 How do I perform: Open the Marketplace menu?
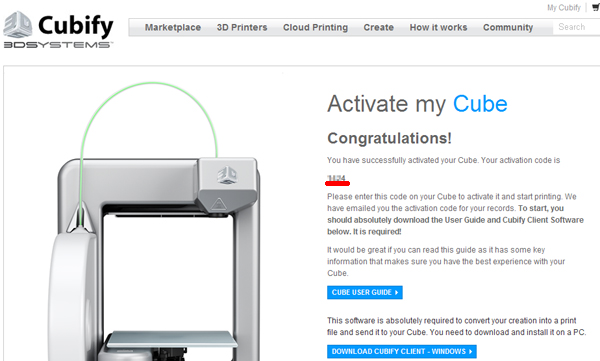tap(173, 28)
